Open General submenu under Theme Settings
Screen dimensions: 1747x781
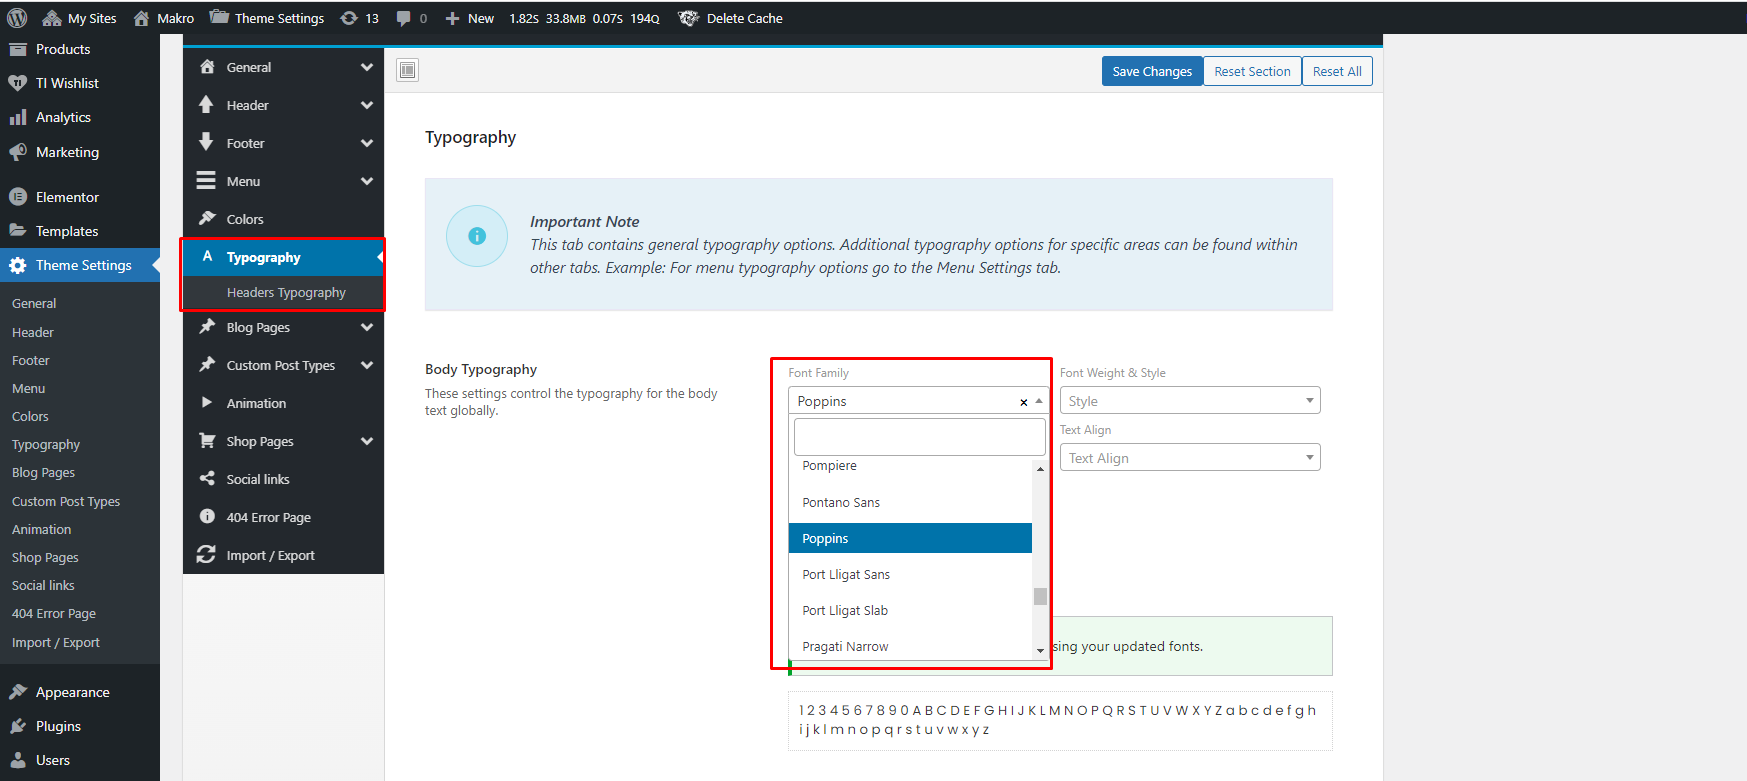[x=34, y=303]
